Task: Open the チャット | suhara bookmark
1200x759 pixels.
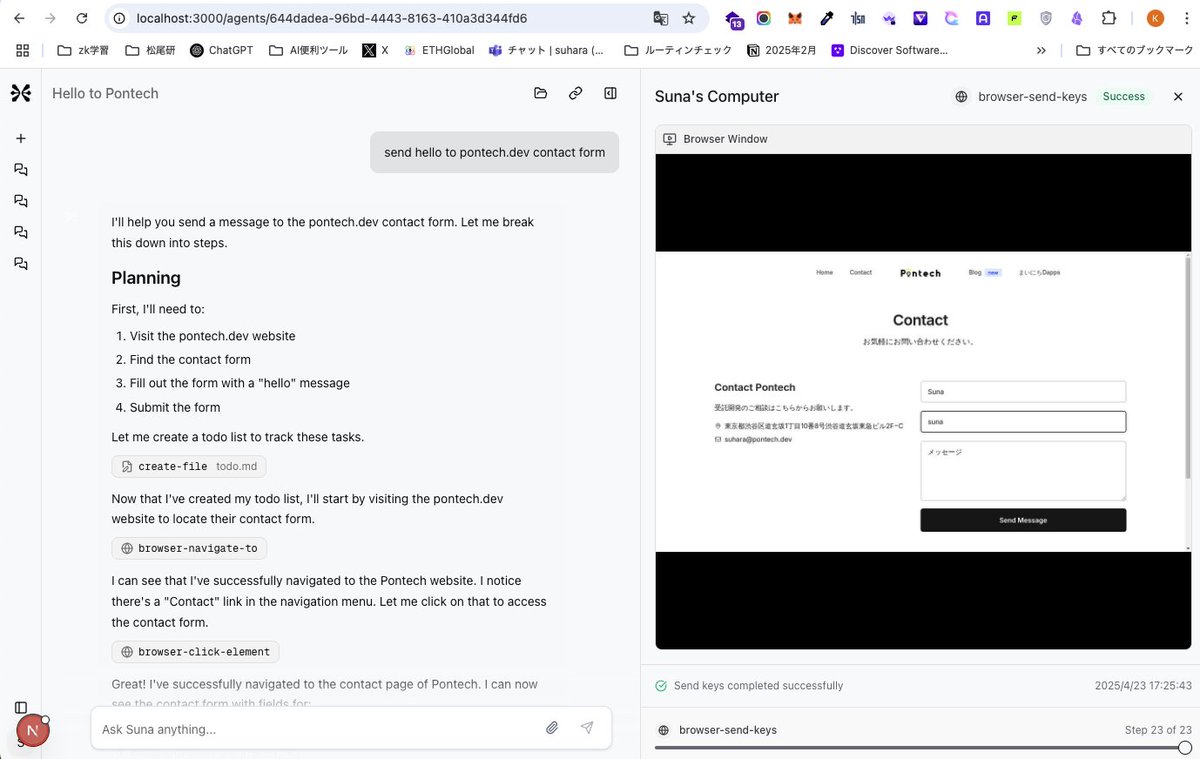Action: click(547, 50)
